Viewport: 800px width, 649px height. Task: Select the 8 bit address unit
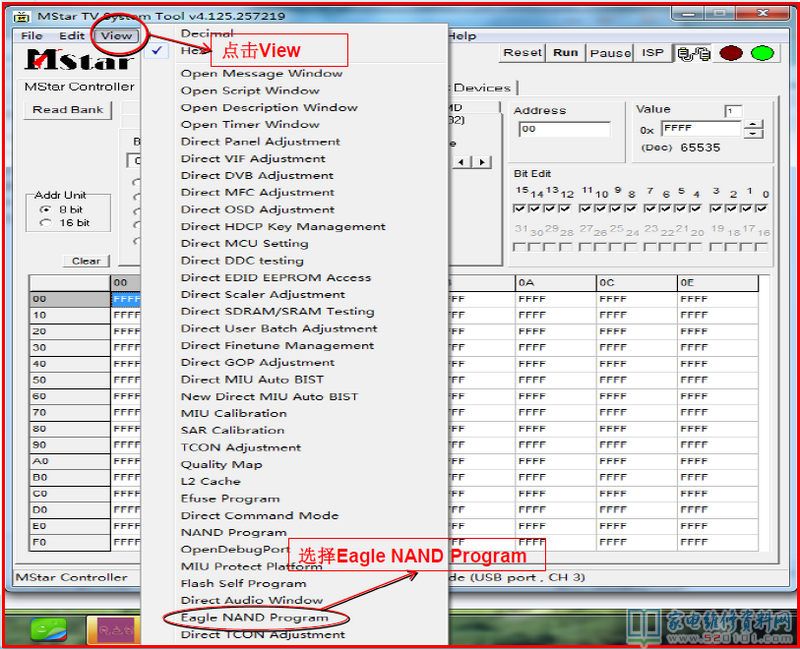point(45,210)
